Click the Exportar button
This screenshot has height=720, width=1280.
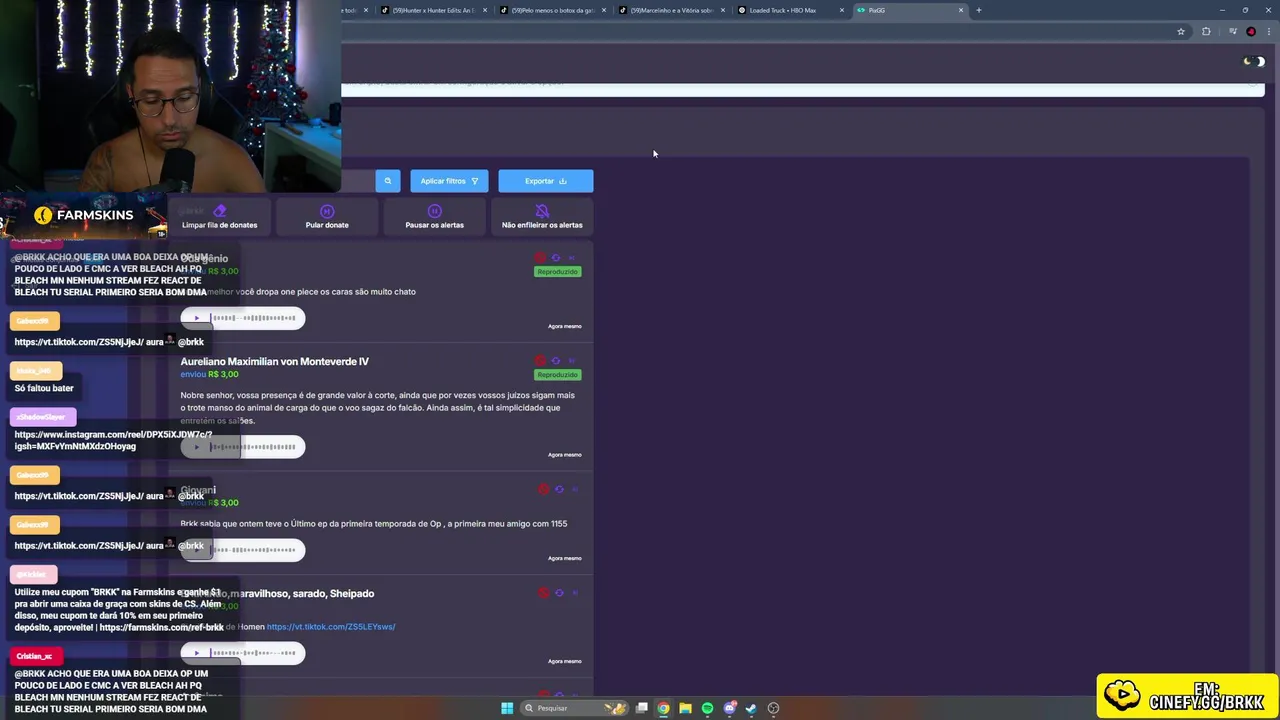point(546,181)
